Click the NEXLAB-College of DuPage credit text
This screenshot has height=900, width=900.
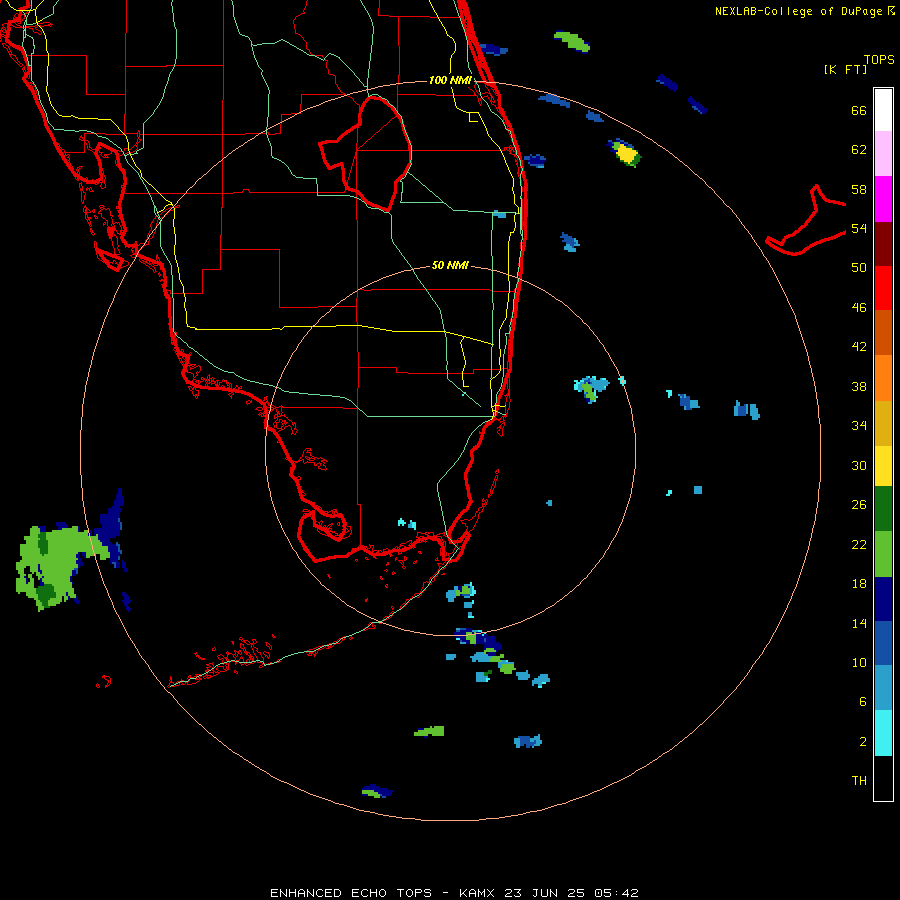coord(799,11)
